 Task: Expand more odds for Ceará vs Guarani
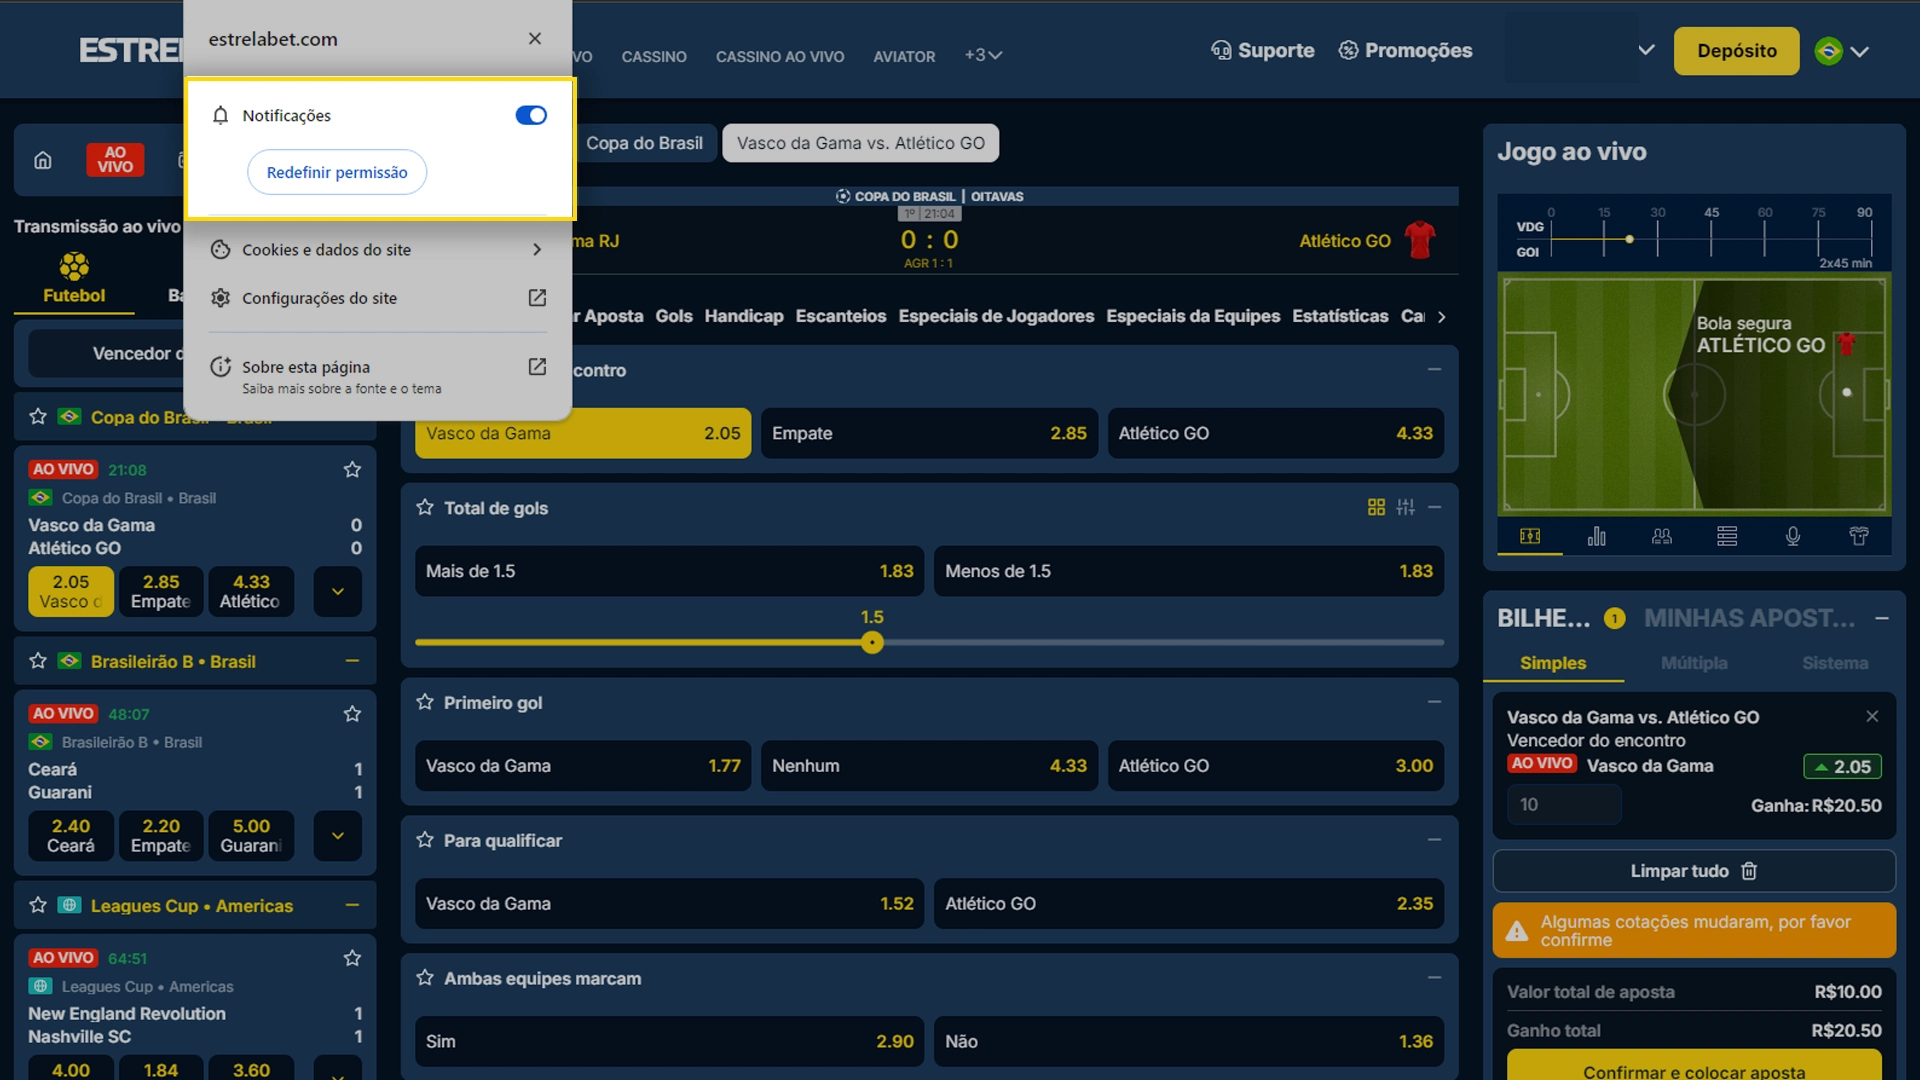338,836
